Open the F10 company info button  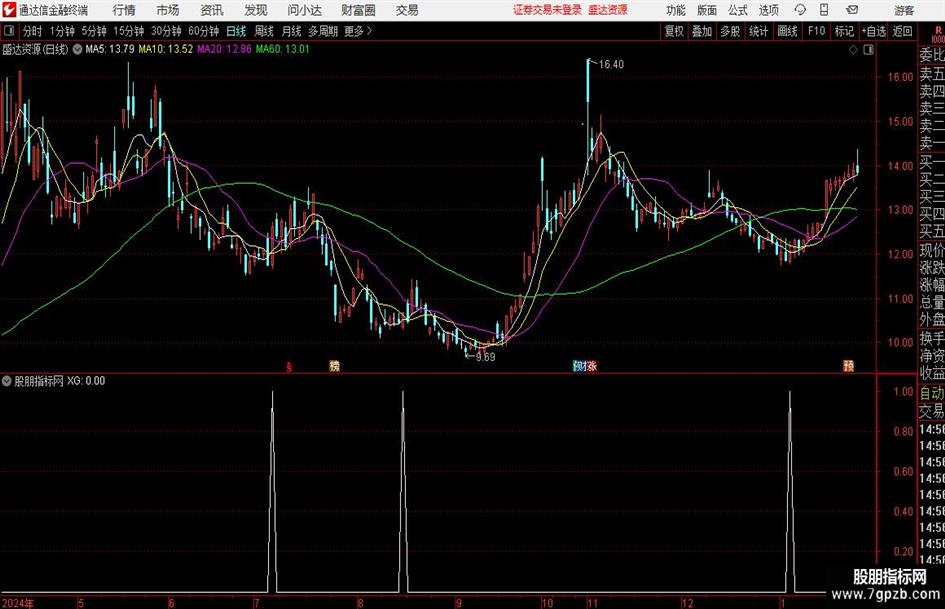pyautogui.click(x=817, y=31)
